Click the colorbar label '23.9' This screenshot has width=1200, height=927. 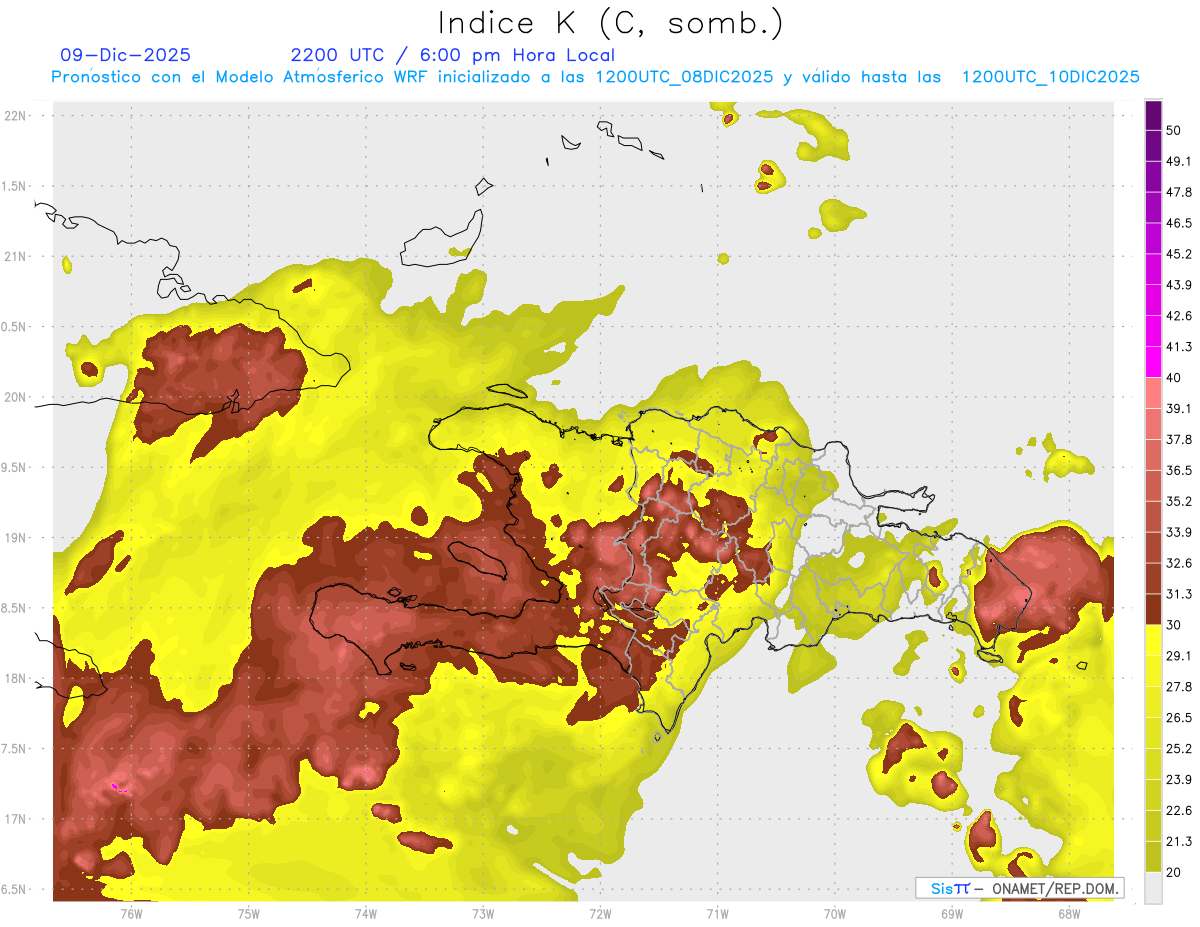click(x=1179, y=779)
